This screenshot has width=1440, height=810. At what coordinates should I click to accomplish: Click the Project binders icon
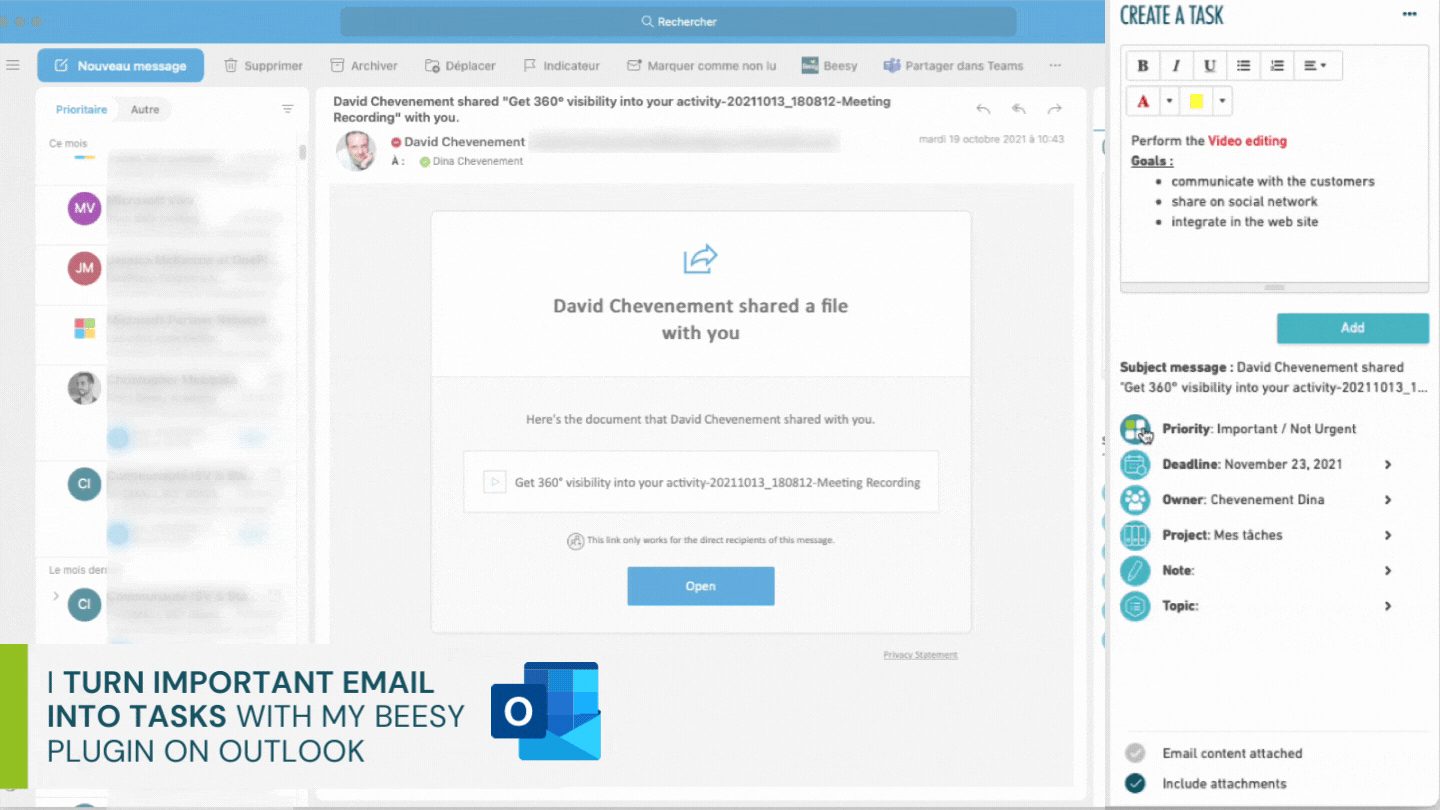point(1135,535)
